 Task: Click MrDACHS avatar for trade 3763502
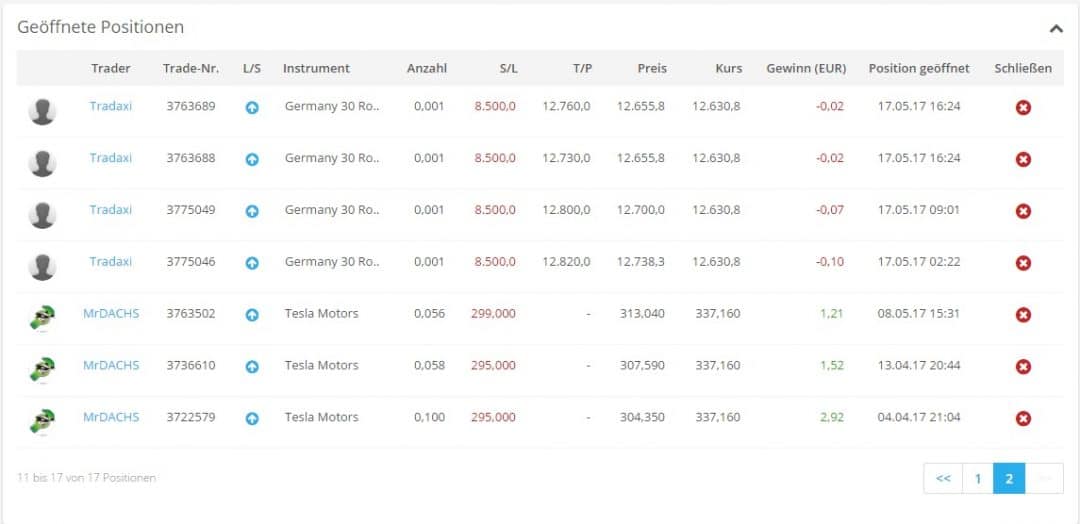[42, 317]
